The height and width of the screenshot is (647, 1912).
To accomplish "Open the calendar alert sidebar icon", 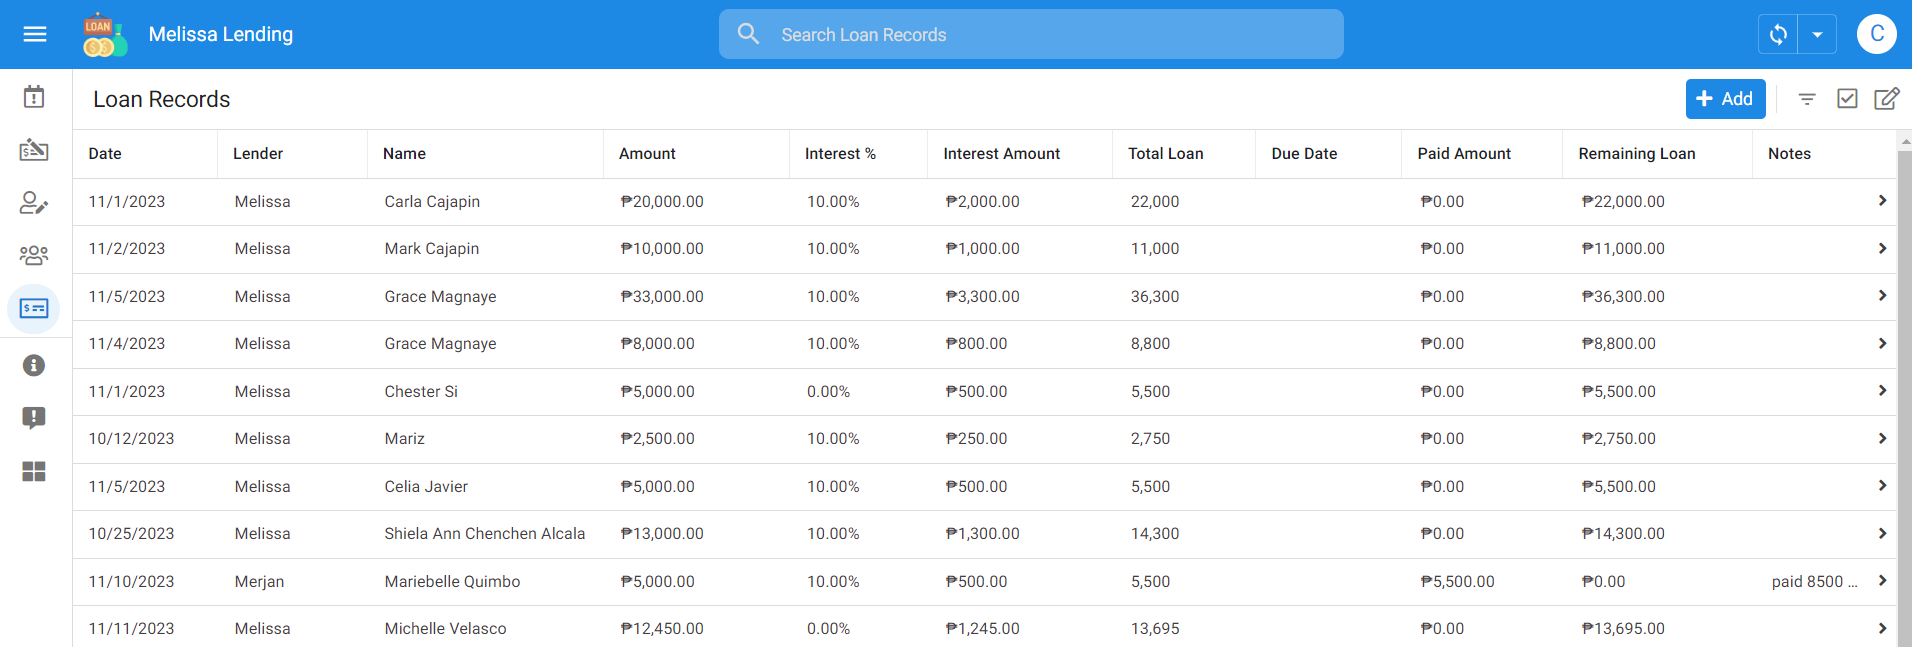I will [x=34, y=97].
